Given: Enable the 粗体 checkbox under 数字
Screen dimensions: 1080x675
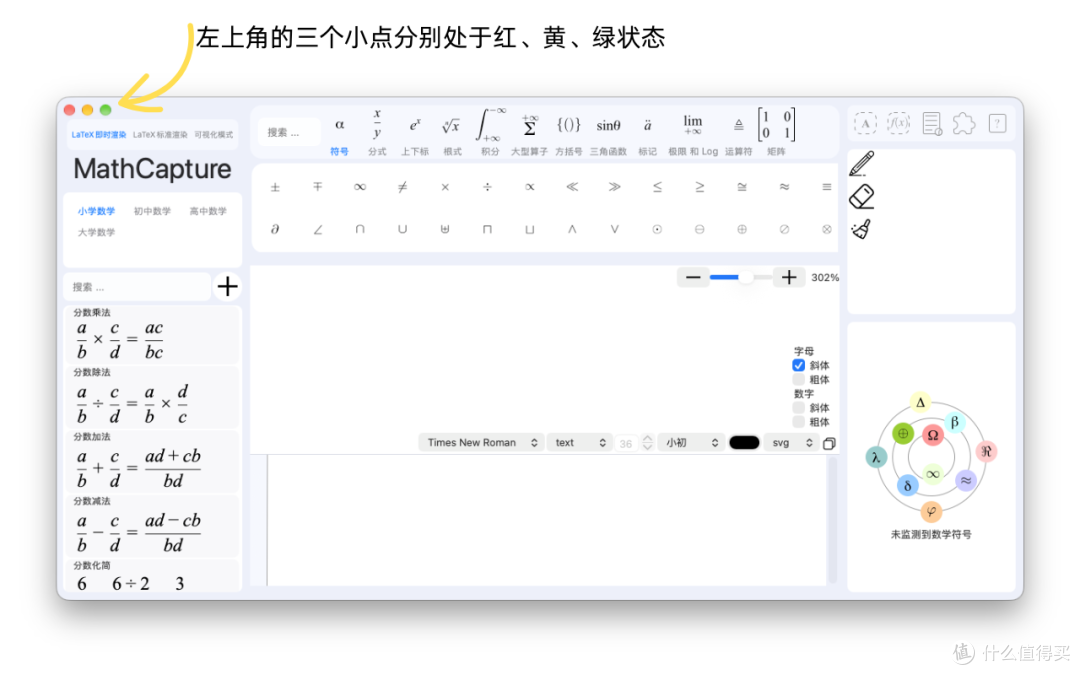Looking at the screenshot, I should (x=798, y=422).
